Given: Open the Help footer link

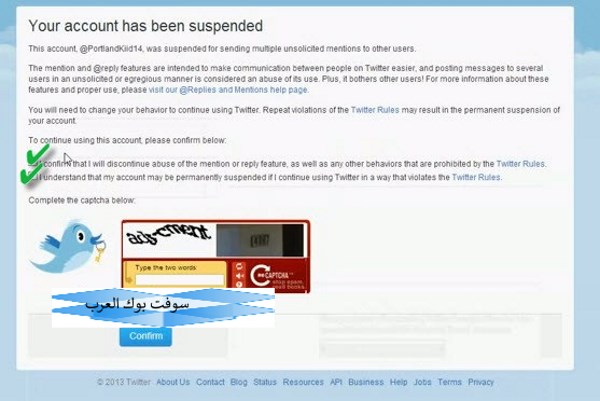Looking at the screenshot, I should pyautogui.click(x=398, y=382).
